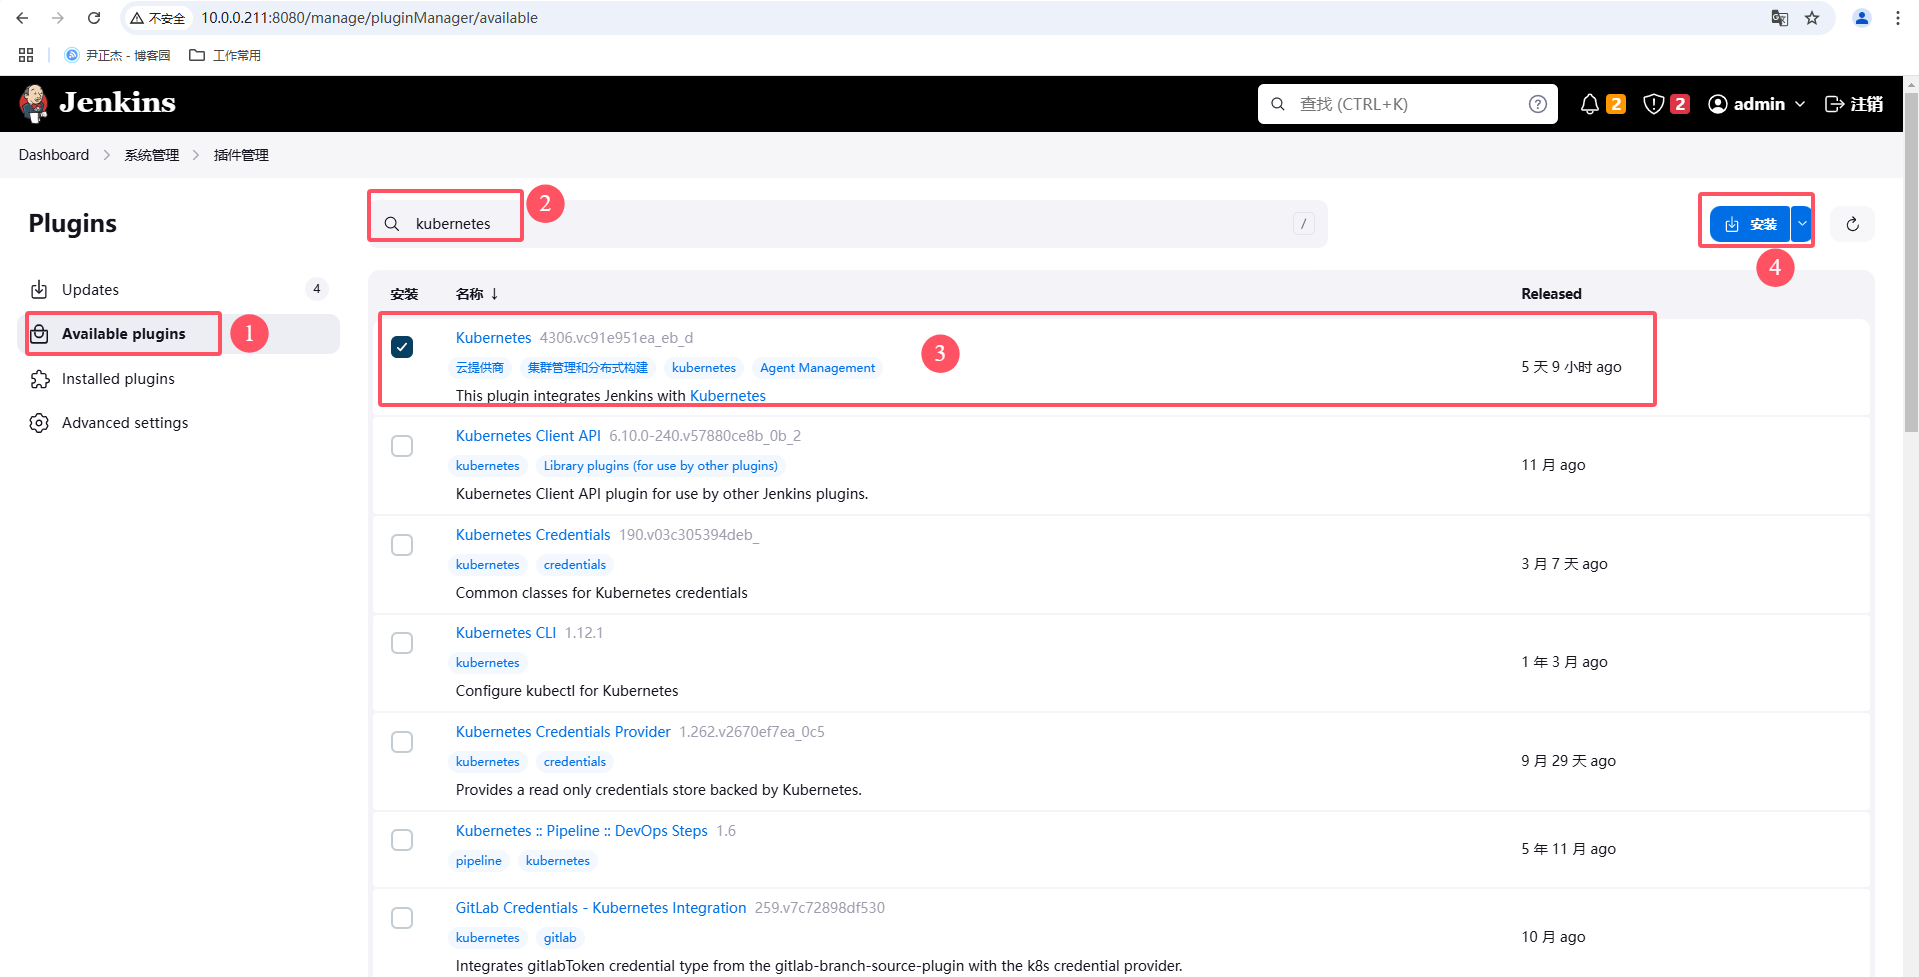Bookmark this page with the star icon
The height and width of the screenshot is (977, 1919).
point(1812,18)
